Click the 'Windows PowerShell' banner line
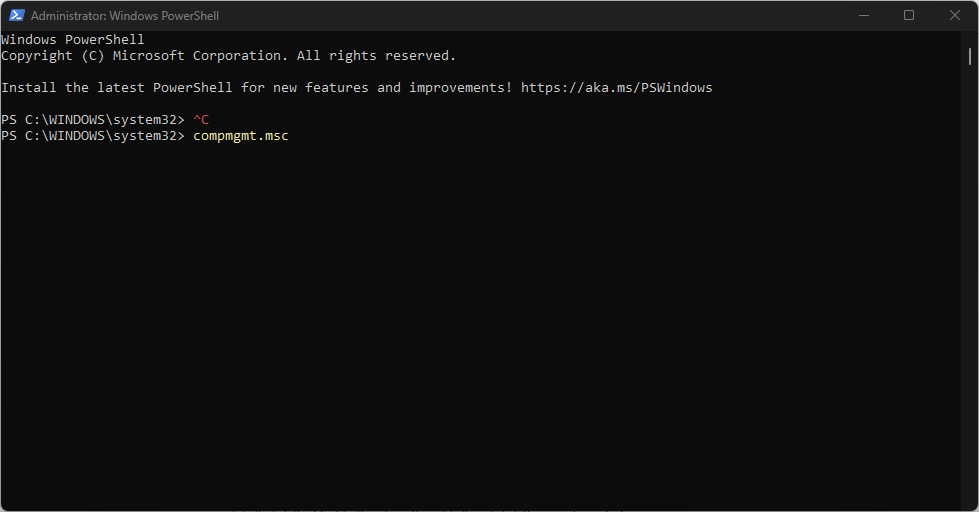The height and width of the screenshot is (512, 979). (x=72, y=40)
